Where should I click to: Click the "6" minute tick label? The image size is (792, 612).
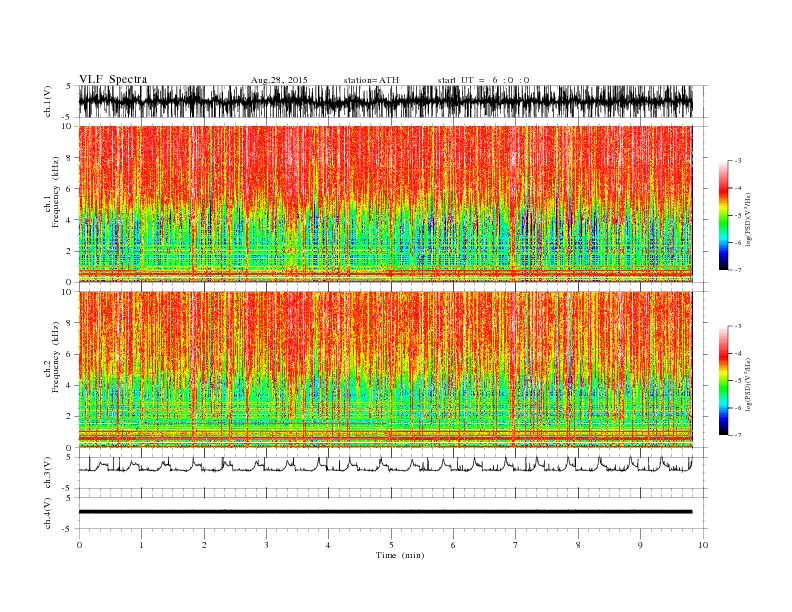pos(453,545)
